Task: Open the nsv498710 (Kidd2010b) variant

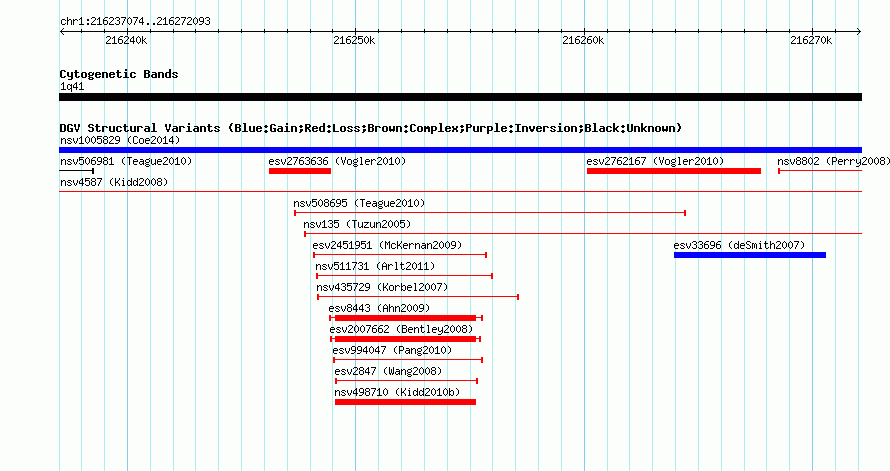Action: click(x=397, y=392)
